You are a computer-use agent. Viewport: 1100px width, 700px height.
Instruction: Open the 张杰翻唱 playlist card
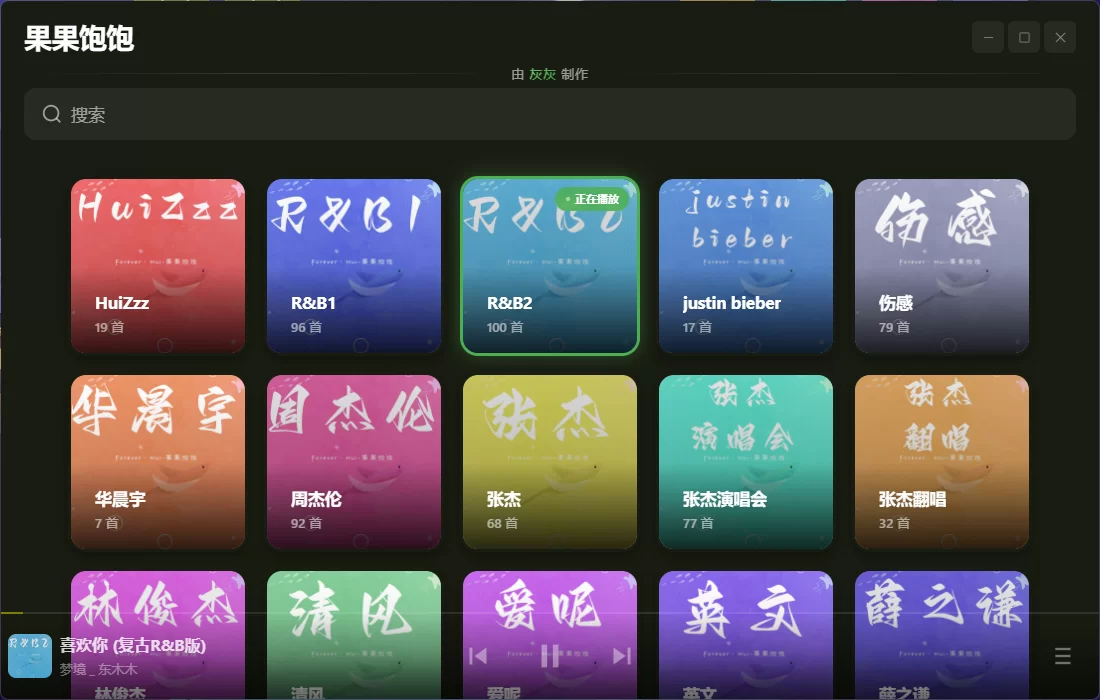[x=941, y=462]
